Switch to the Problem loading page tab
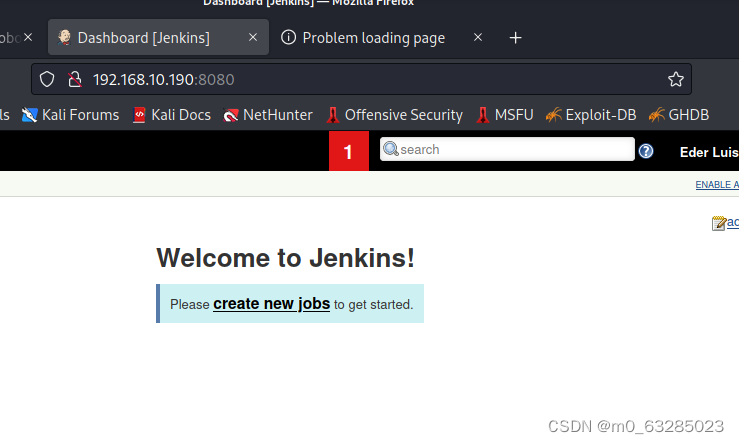This screenshot has height=444, width=739. point(373,37)
